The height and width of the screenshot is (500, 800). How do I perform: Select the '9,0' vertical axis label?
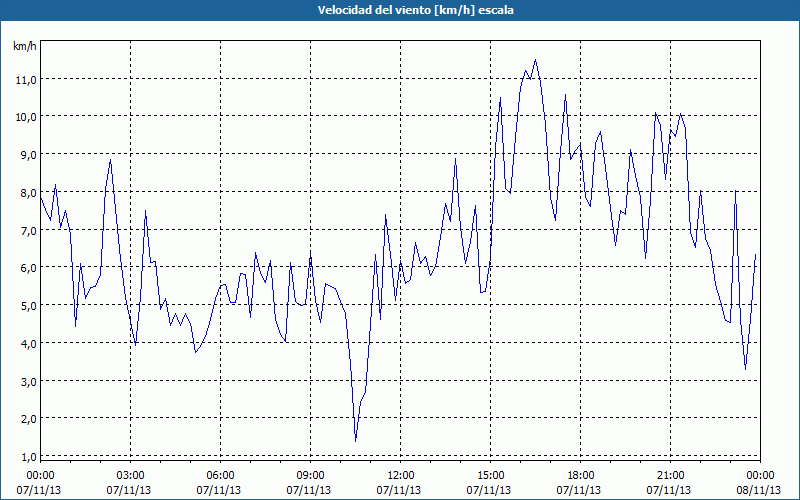coord(28,155)
